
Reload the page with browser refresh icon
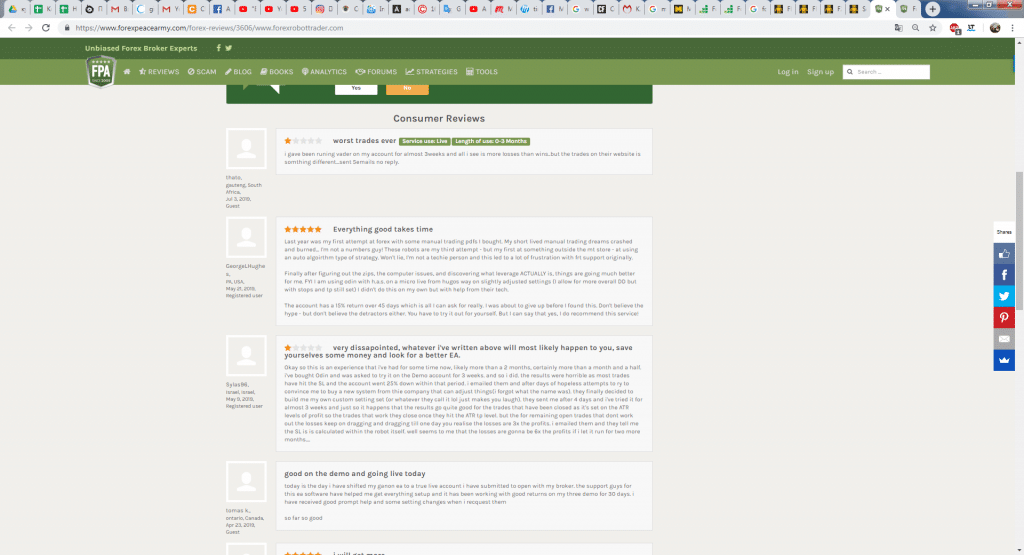[46, 28]
